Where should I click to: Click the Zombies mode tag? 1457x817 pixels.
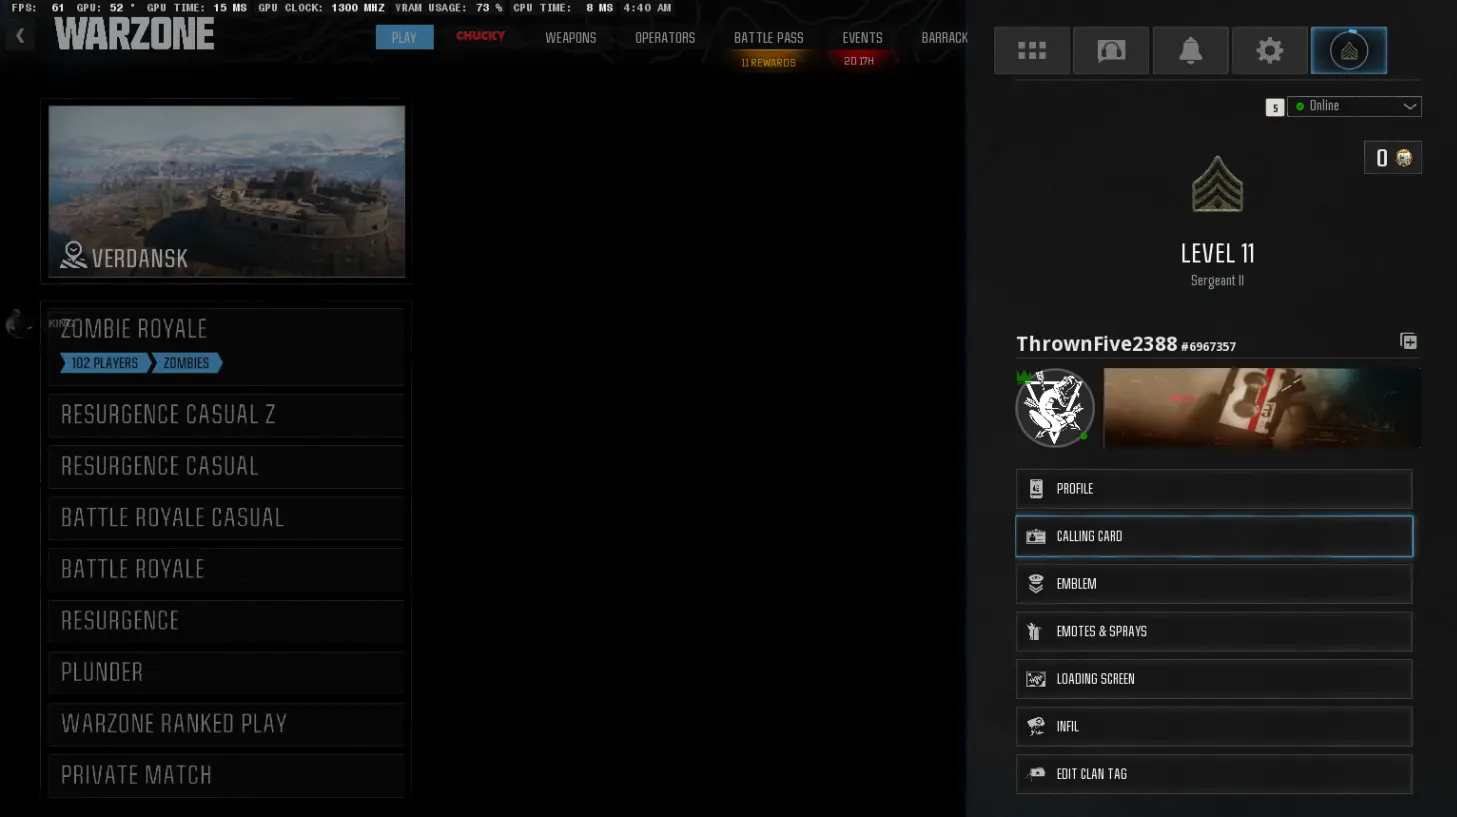[186, 363]
